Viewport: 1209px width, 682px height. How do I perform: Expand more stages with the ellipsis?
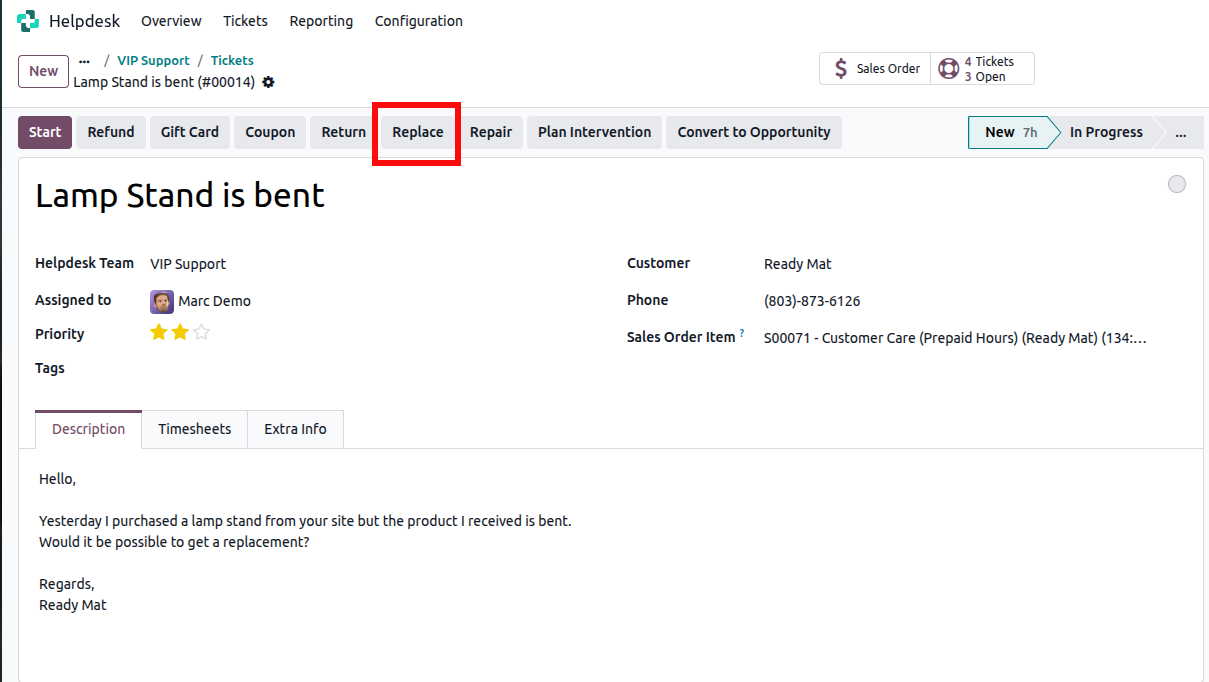pyautogui.click(x=1181, y=132)
